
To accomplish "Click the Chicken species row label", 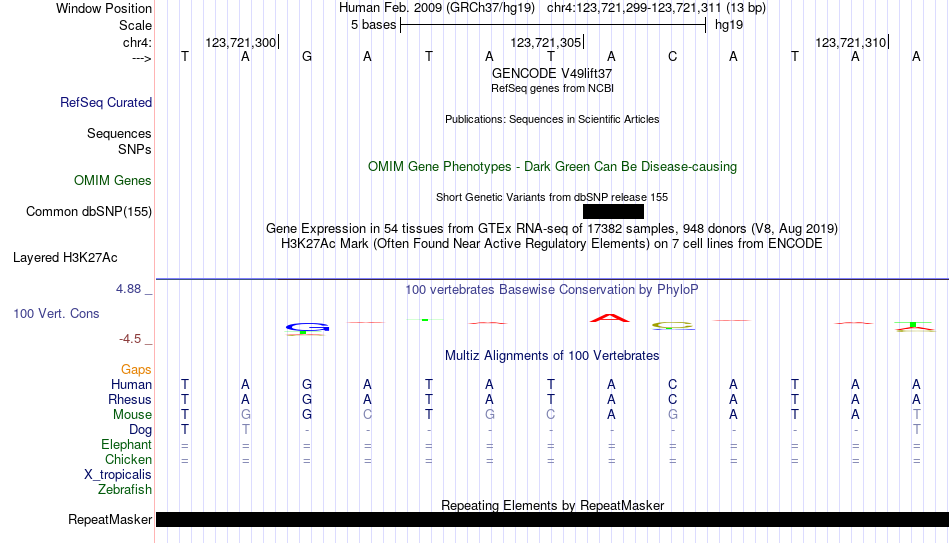I will (x=128, y=460).
